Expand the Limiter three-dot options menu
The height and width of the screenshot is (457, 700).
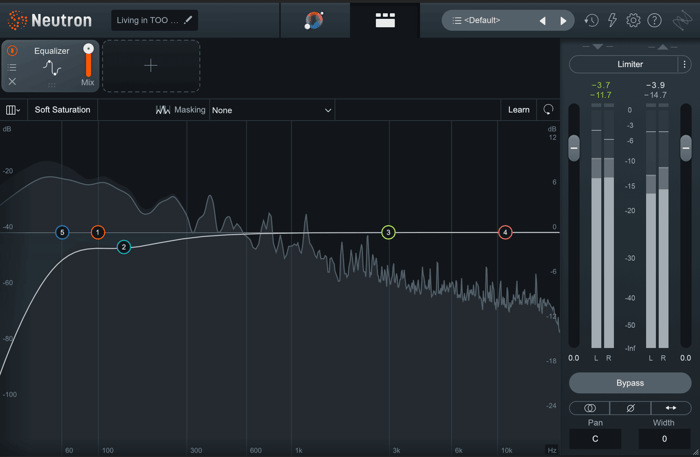click(x=684, y=64)
